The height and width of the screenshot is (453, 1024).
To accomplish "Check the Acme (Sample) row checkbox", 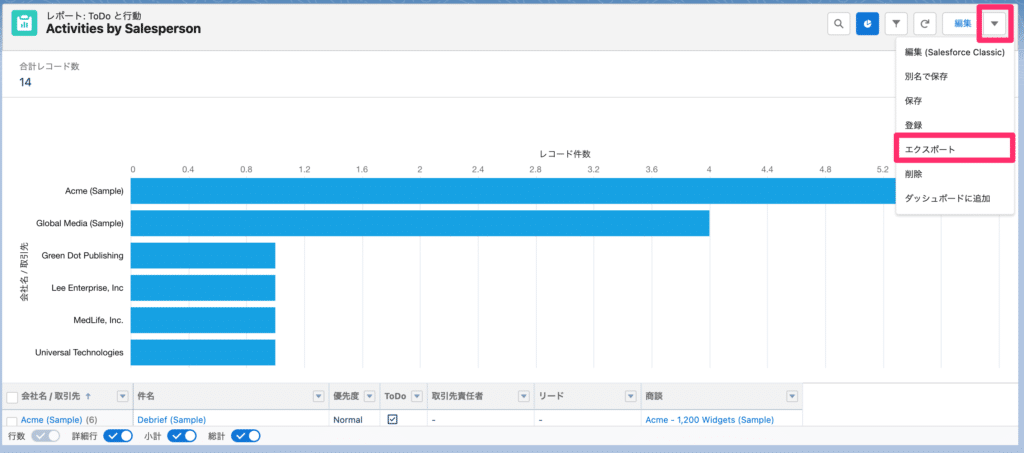I will (x=12, y=421).
